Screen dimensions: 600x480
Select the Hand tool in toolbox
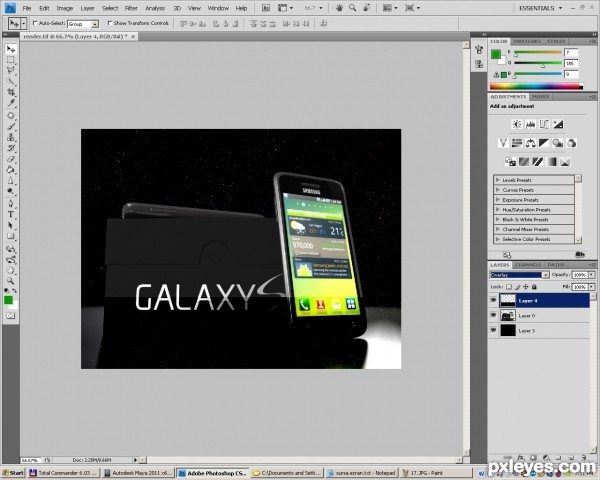pyautogui.click(x=11, y=270)
